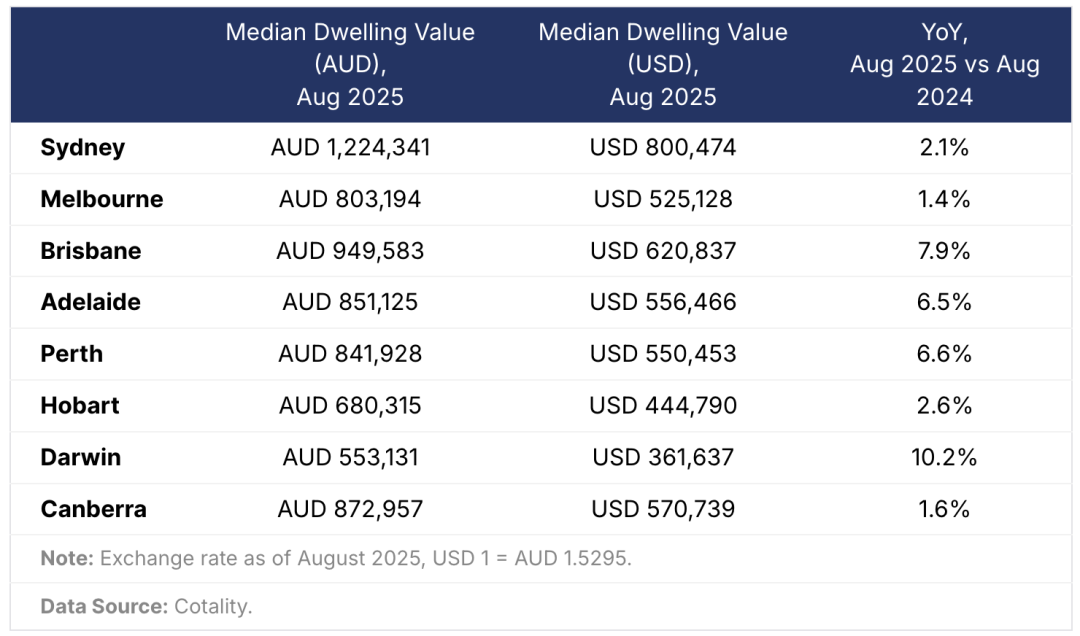
Task: Click the Perth city name
Action: [72, 354]
